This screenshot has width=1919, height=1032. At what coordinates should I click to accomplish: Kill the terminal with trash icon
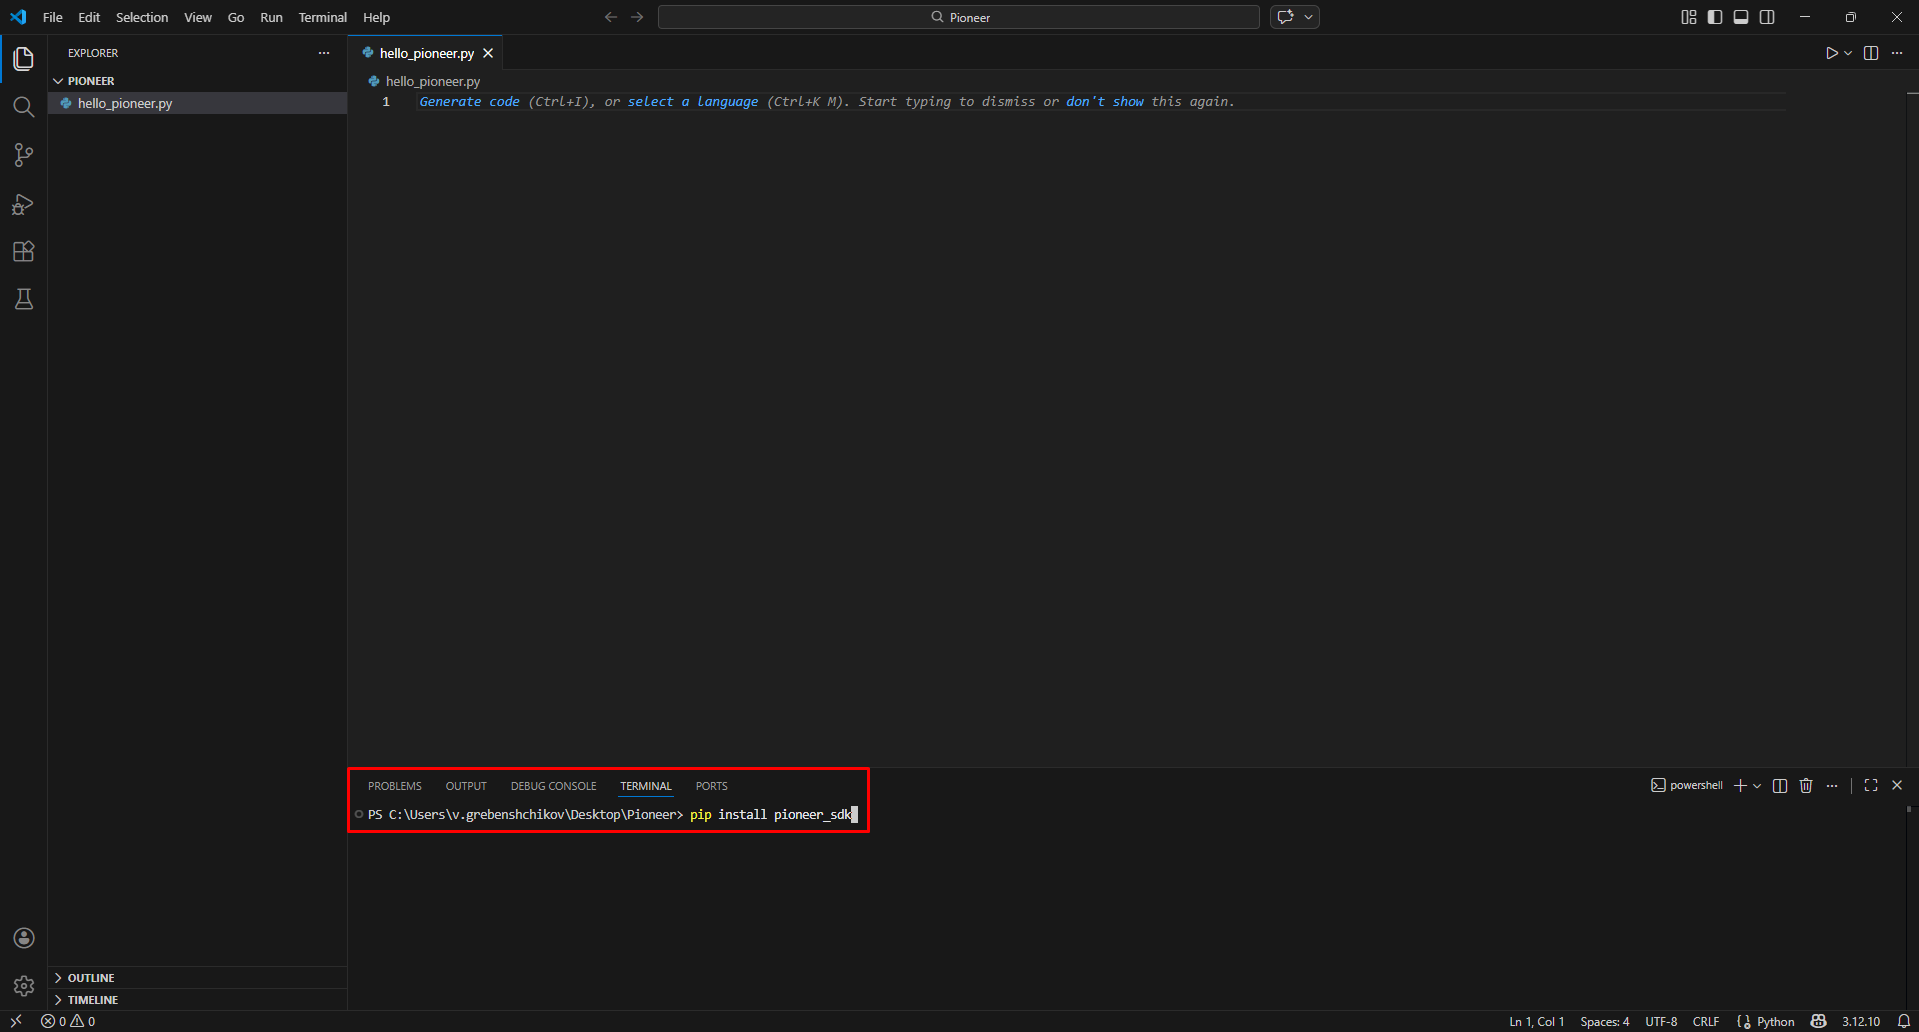(x=1806, y=786)
